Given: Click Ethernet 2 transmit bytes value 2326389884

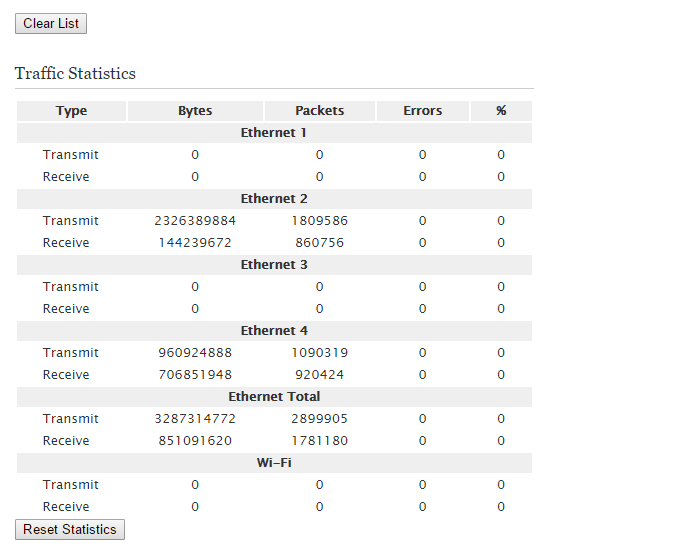Looking at the screenshot, I should [195, 221].
